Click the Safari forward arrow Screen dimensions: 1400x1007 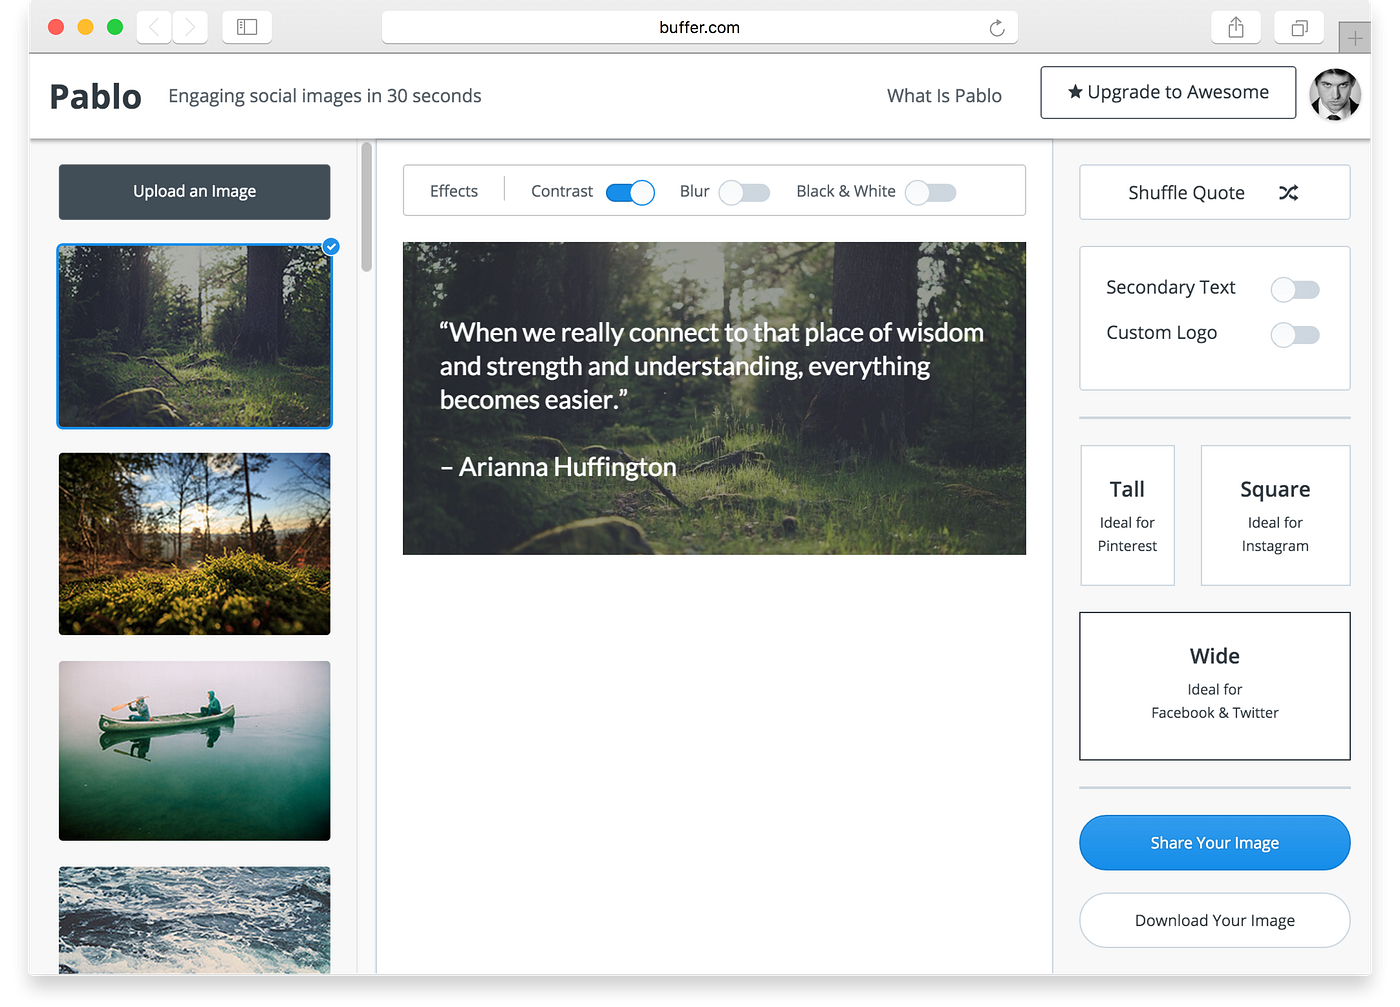[x=190, y=28]
